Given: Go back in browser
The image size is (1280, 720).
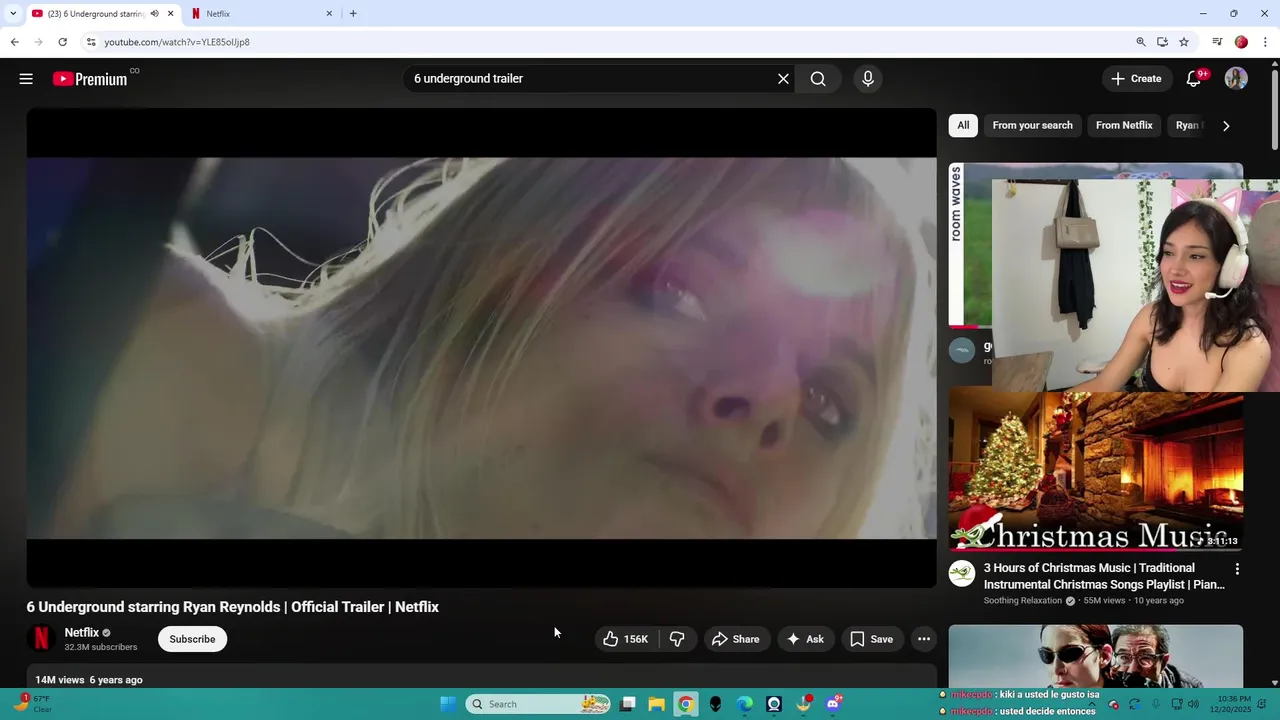Looking at the screenshot, I should click(14, 42).
